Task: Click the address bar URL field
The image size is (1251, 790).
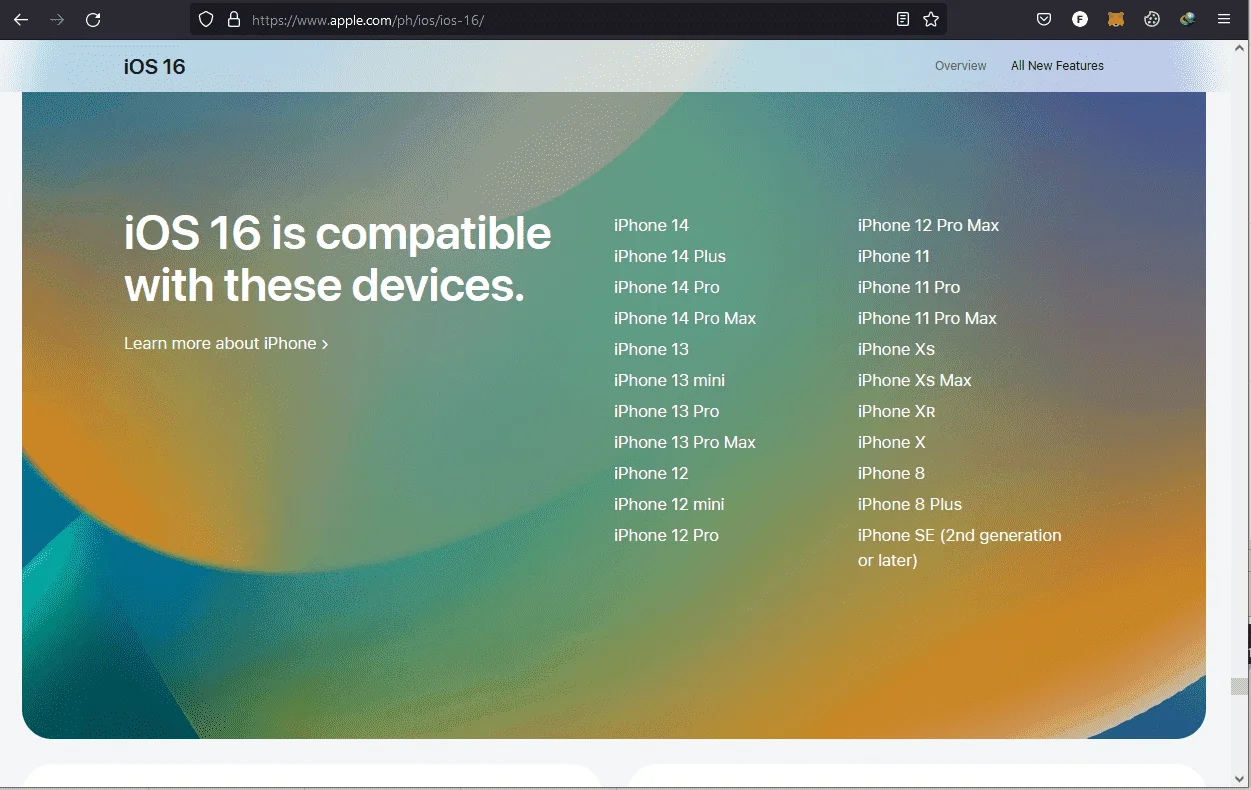Action: (568, 19)
